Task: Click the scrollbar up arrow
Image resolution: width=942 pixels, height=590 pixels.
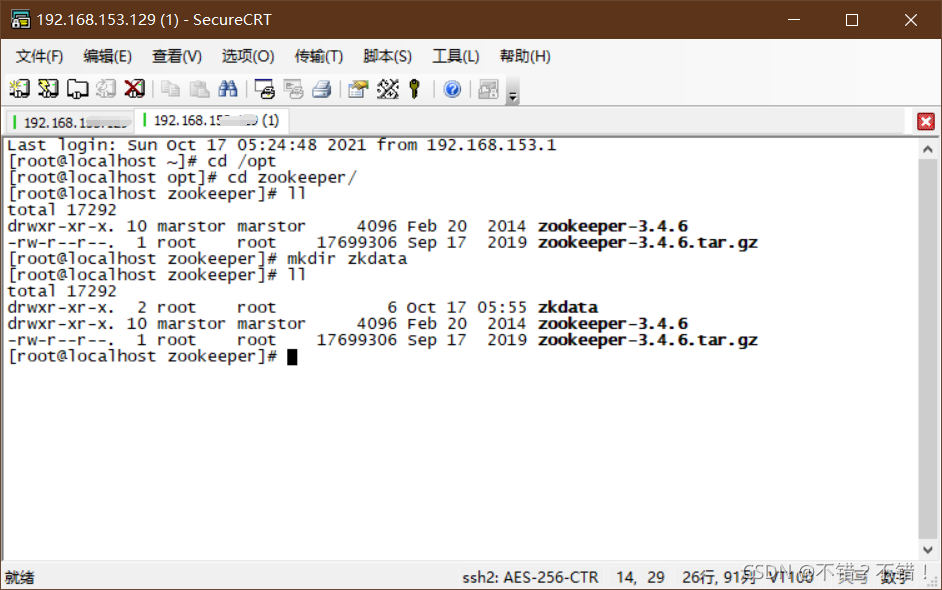Action: click(x=928, y=149)
